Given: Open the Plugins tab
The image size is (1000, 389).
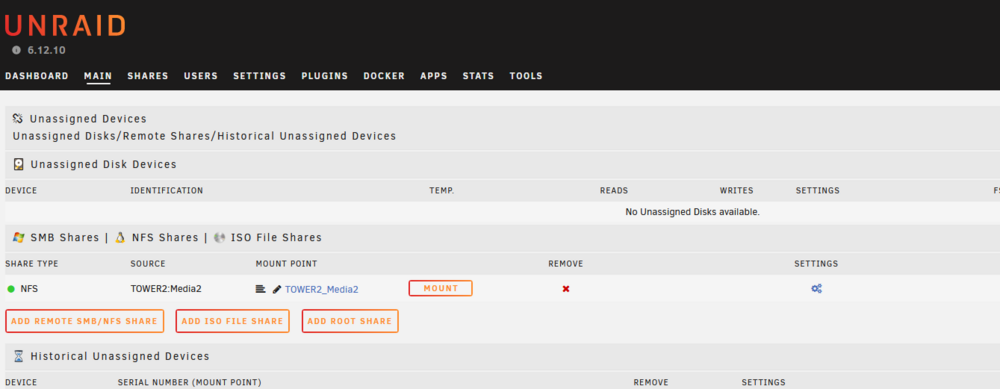Looking at the screenshot, I should [325, 76].
